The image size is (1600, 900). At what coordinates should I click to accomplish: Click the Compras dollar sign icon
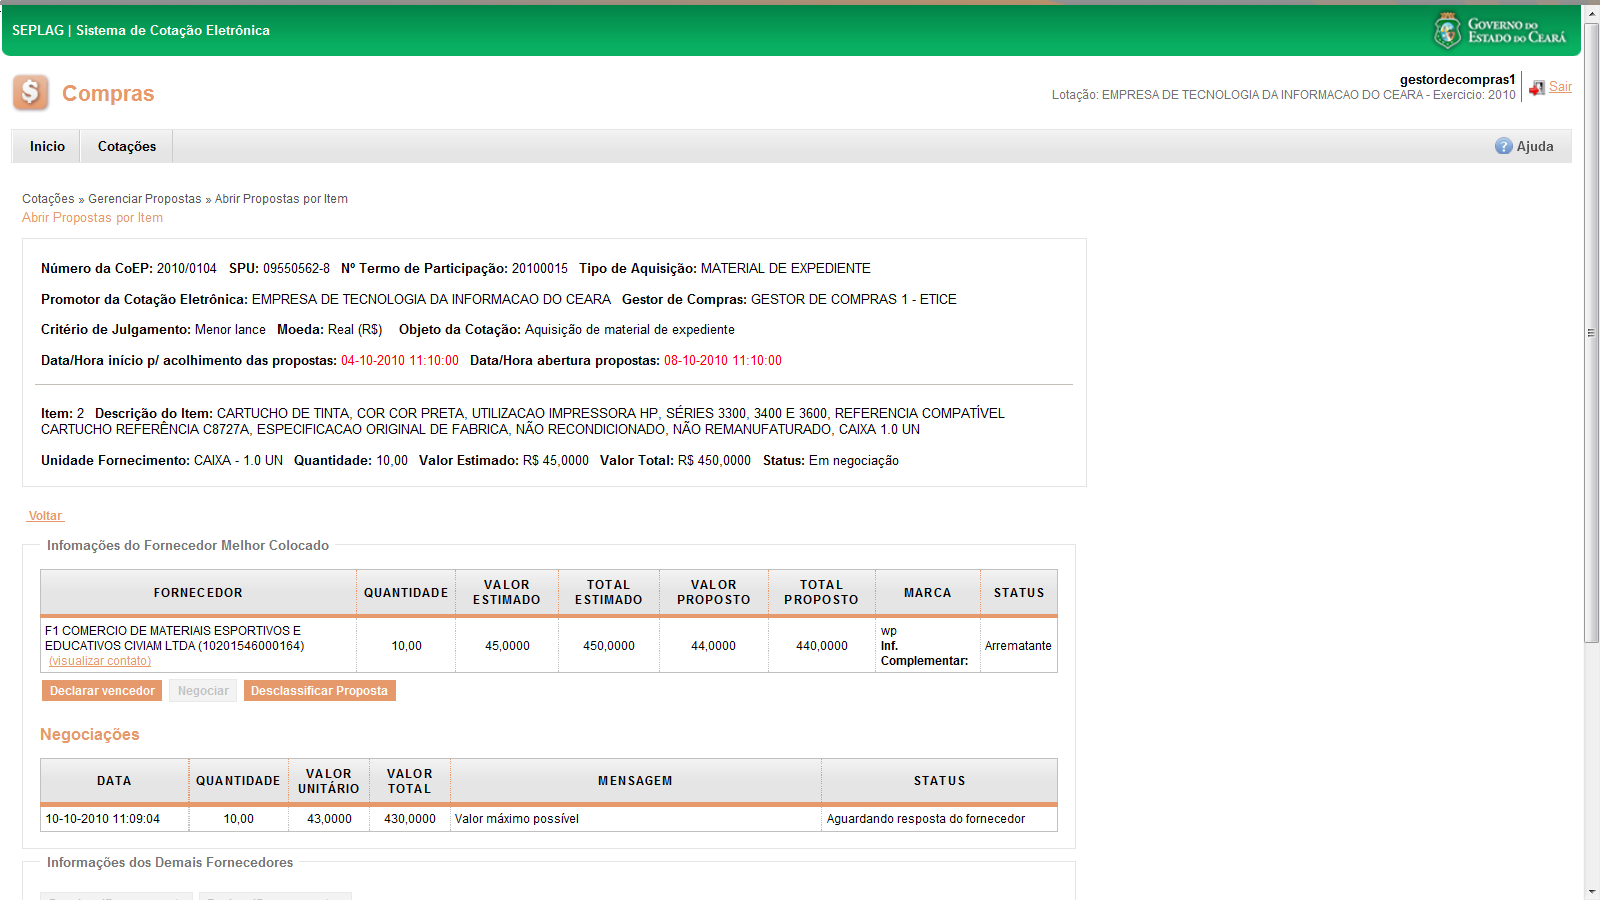[31, 93]
